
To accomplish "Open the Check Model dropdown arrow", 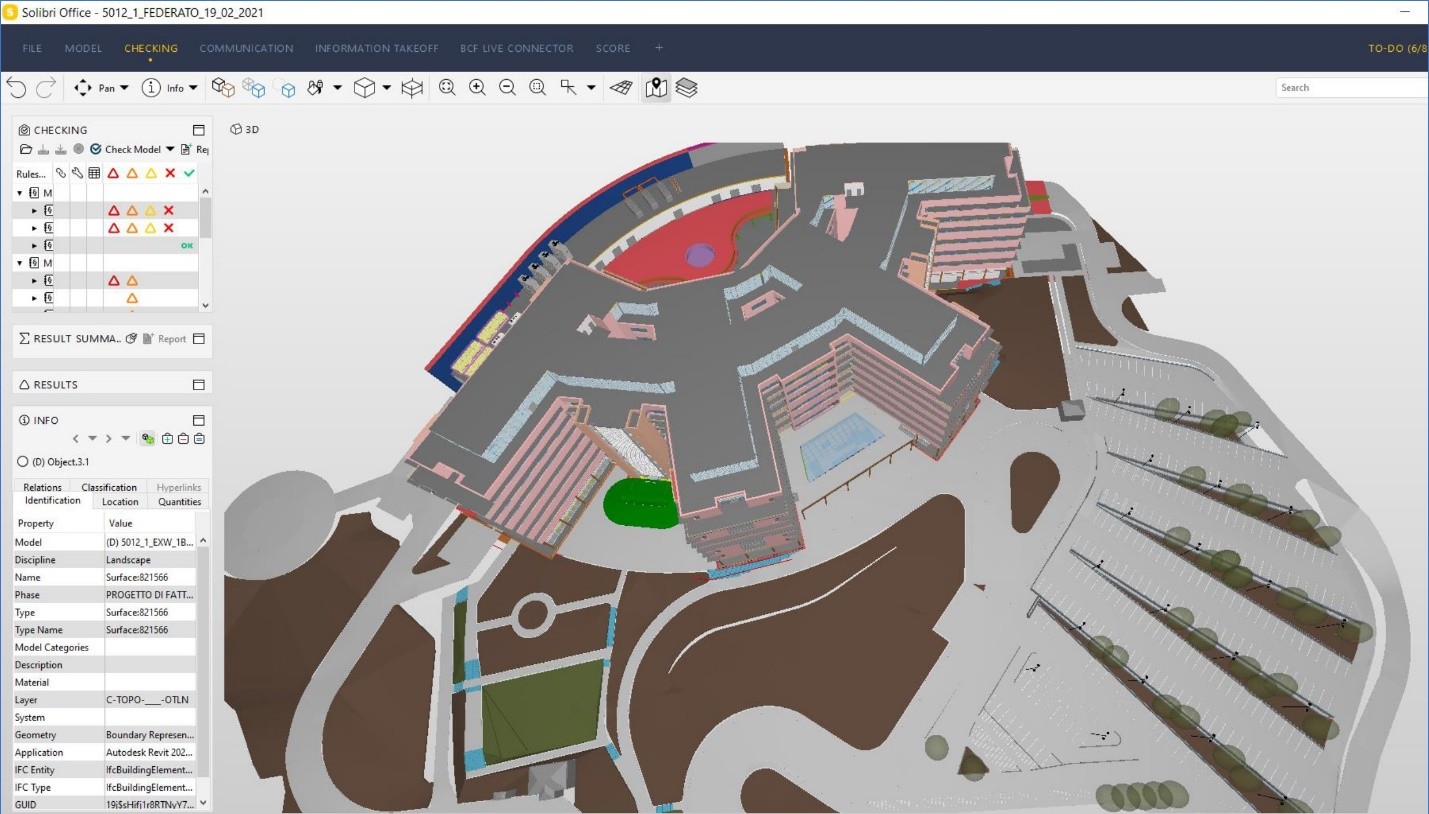I will 170,149.
